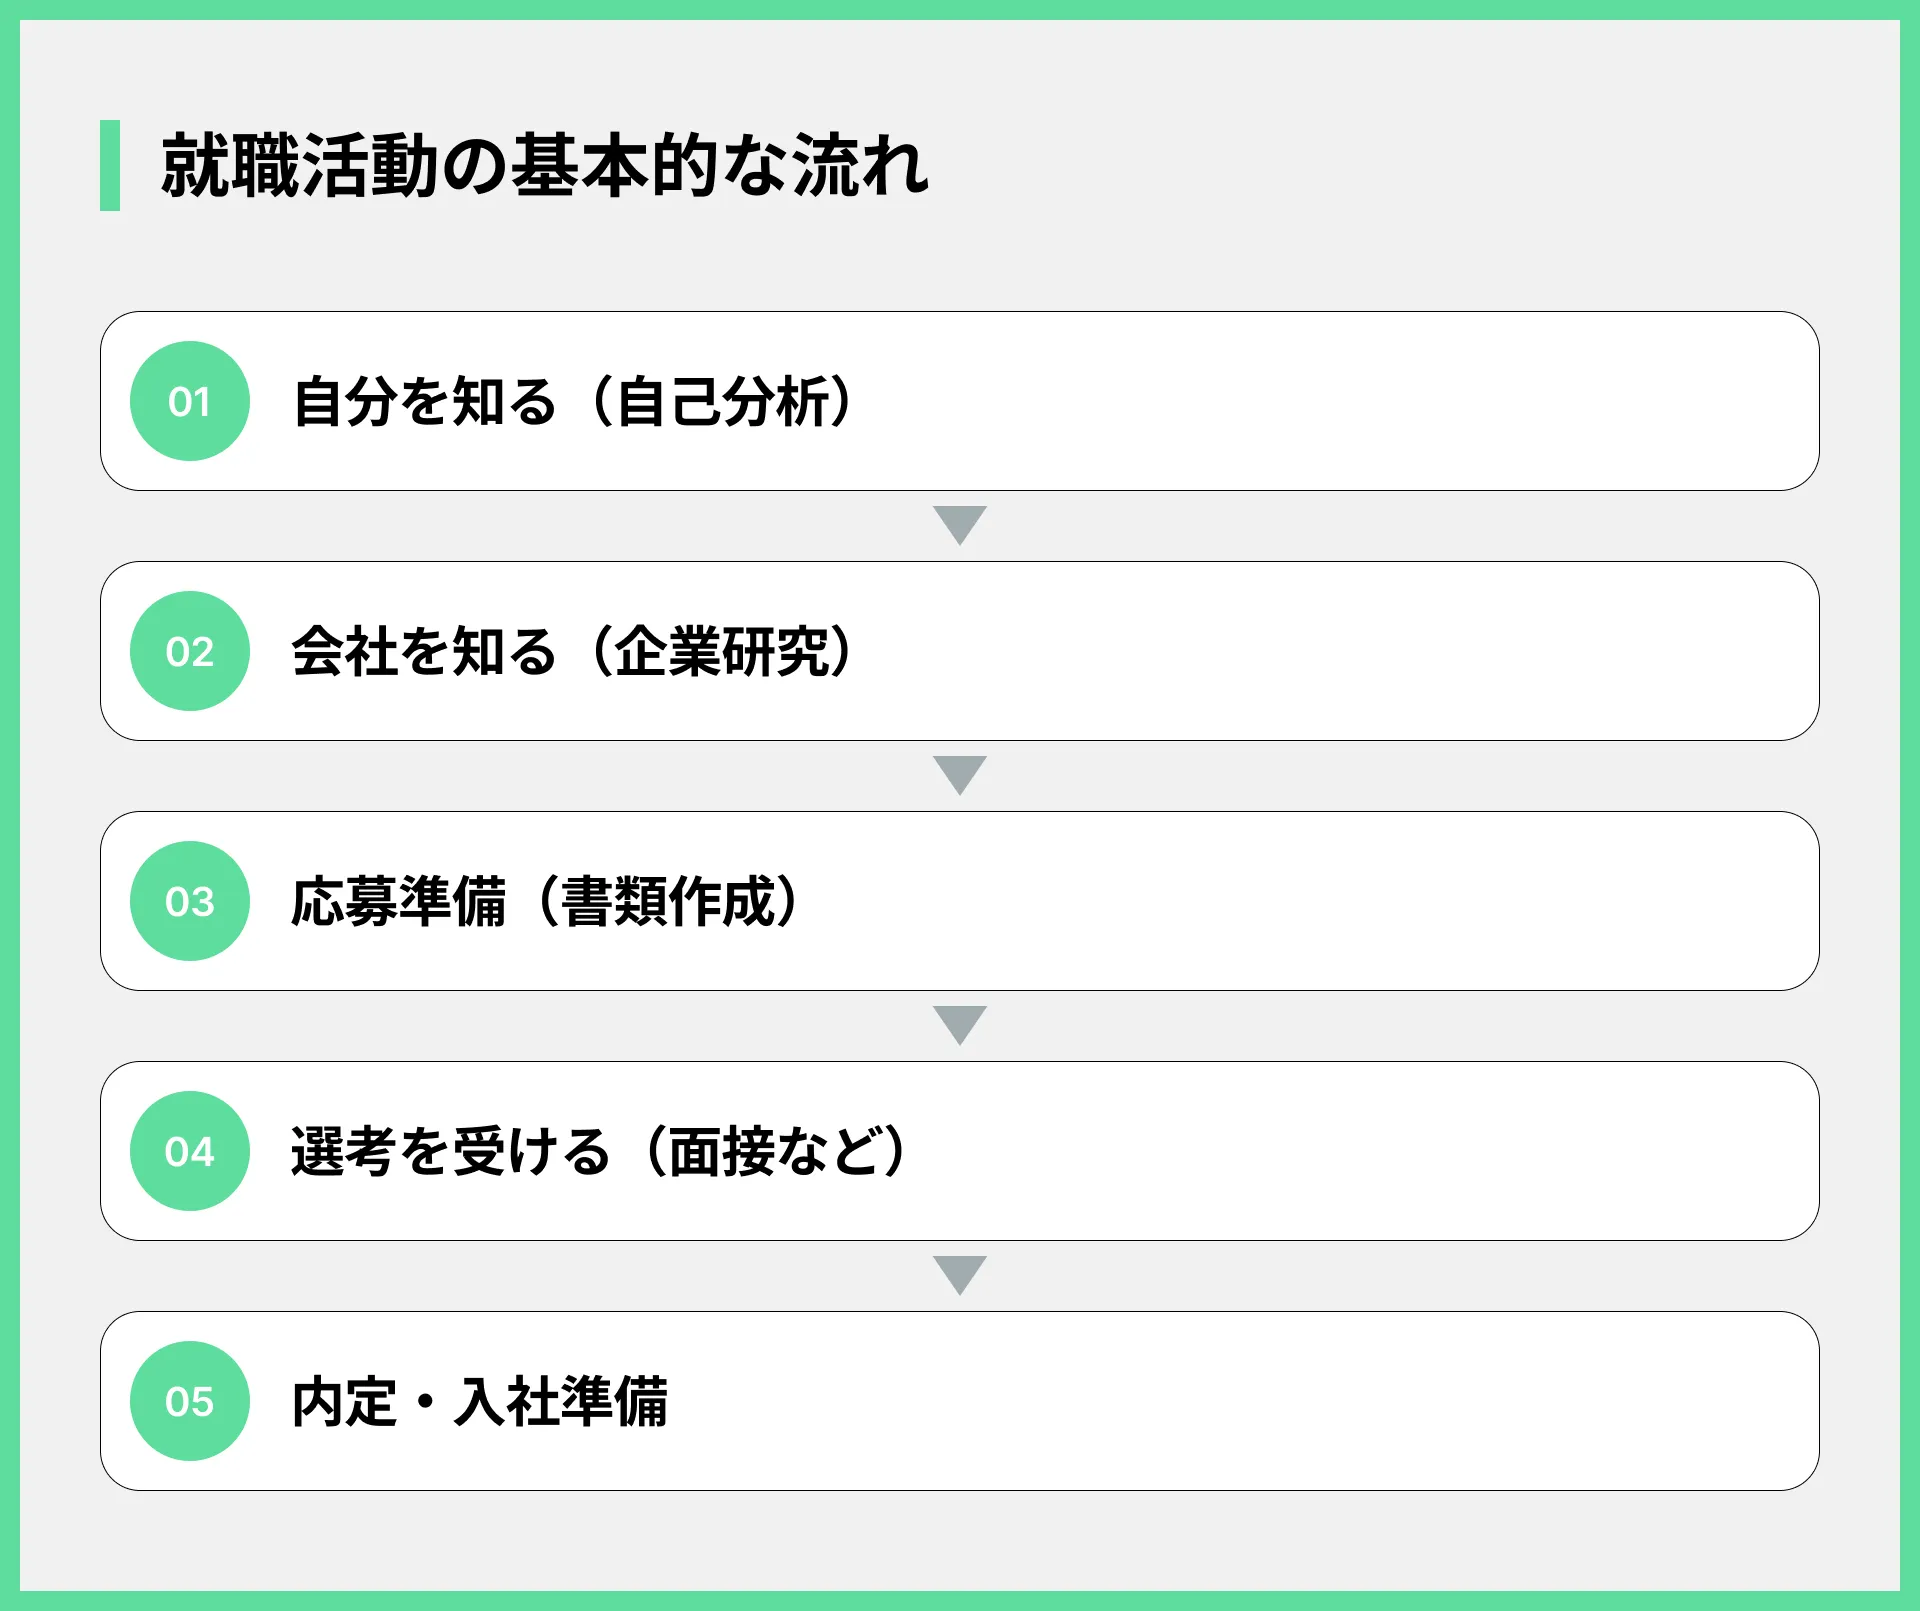This screenshot has height=1611, width=1920.
Task: Click the green 05 step circle
Action: 190,1401
